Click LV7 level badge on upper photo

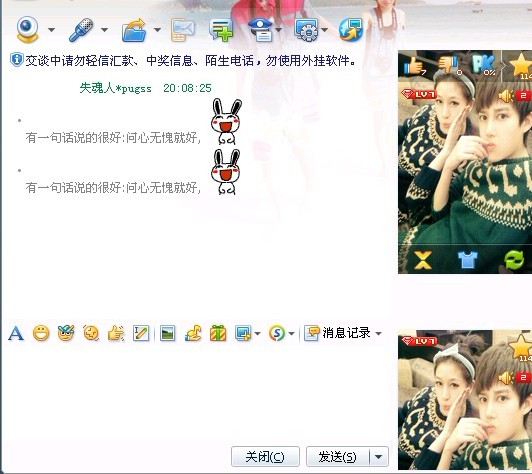coord(419,94)
